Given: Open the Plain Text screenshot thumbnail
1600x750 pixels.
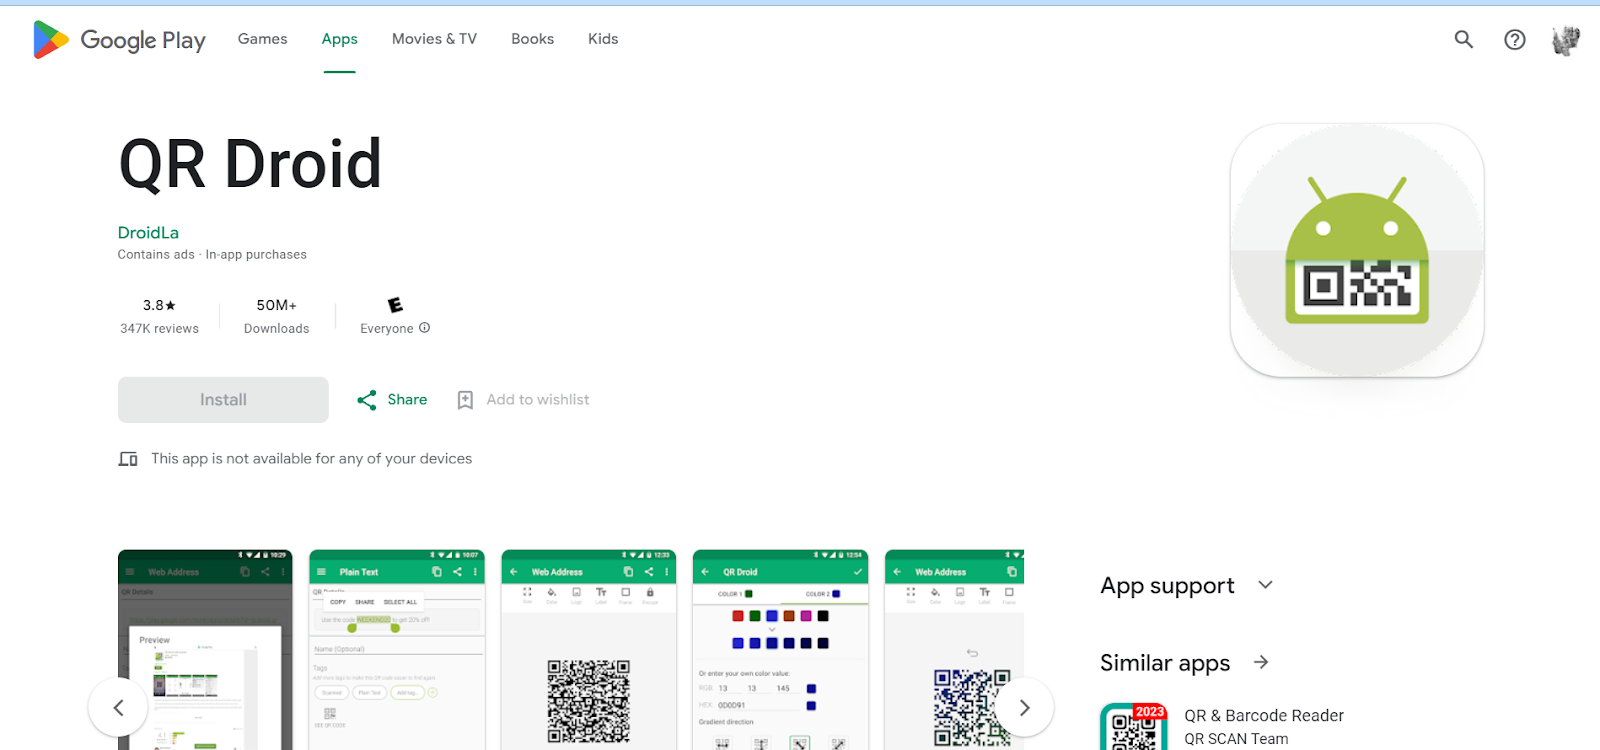Looking at the screenshot, I should tap(397, 650).
